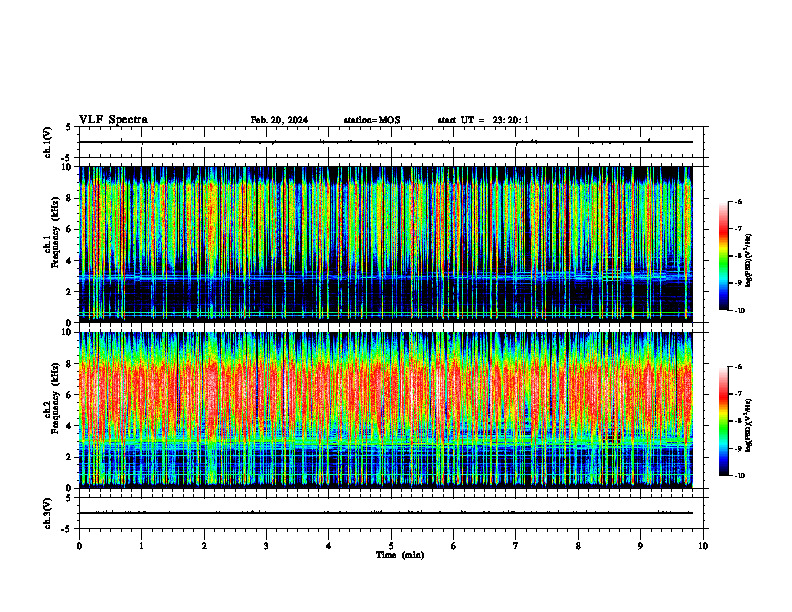Click the "-6" label on ch.2 colorbar
The image size is (792, 612).
coord(738,367)
